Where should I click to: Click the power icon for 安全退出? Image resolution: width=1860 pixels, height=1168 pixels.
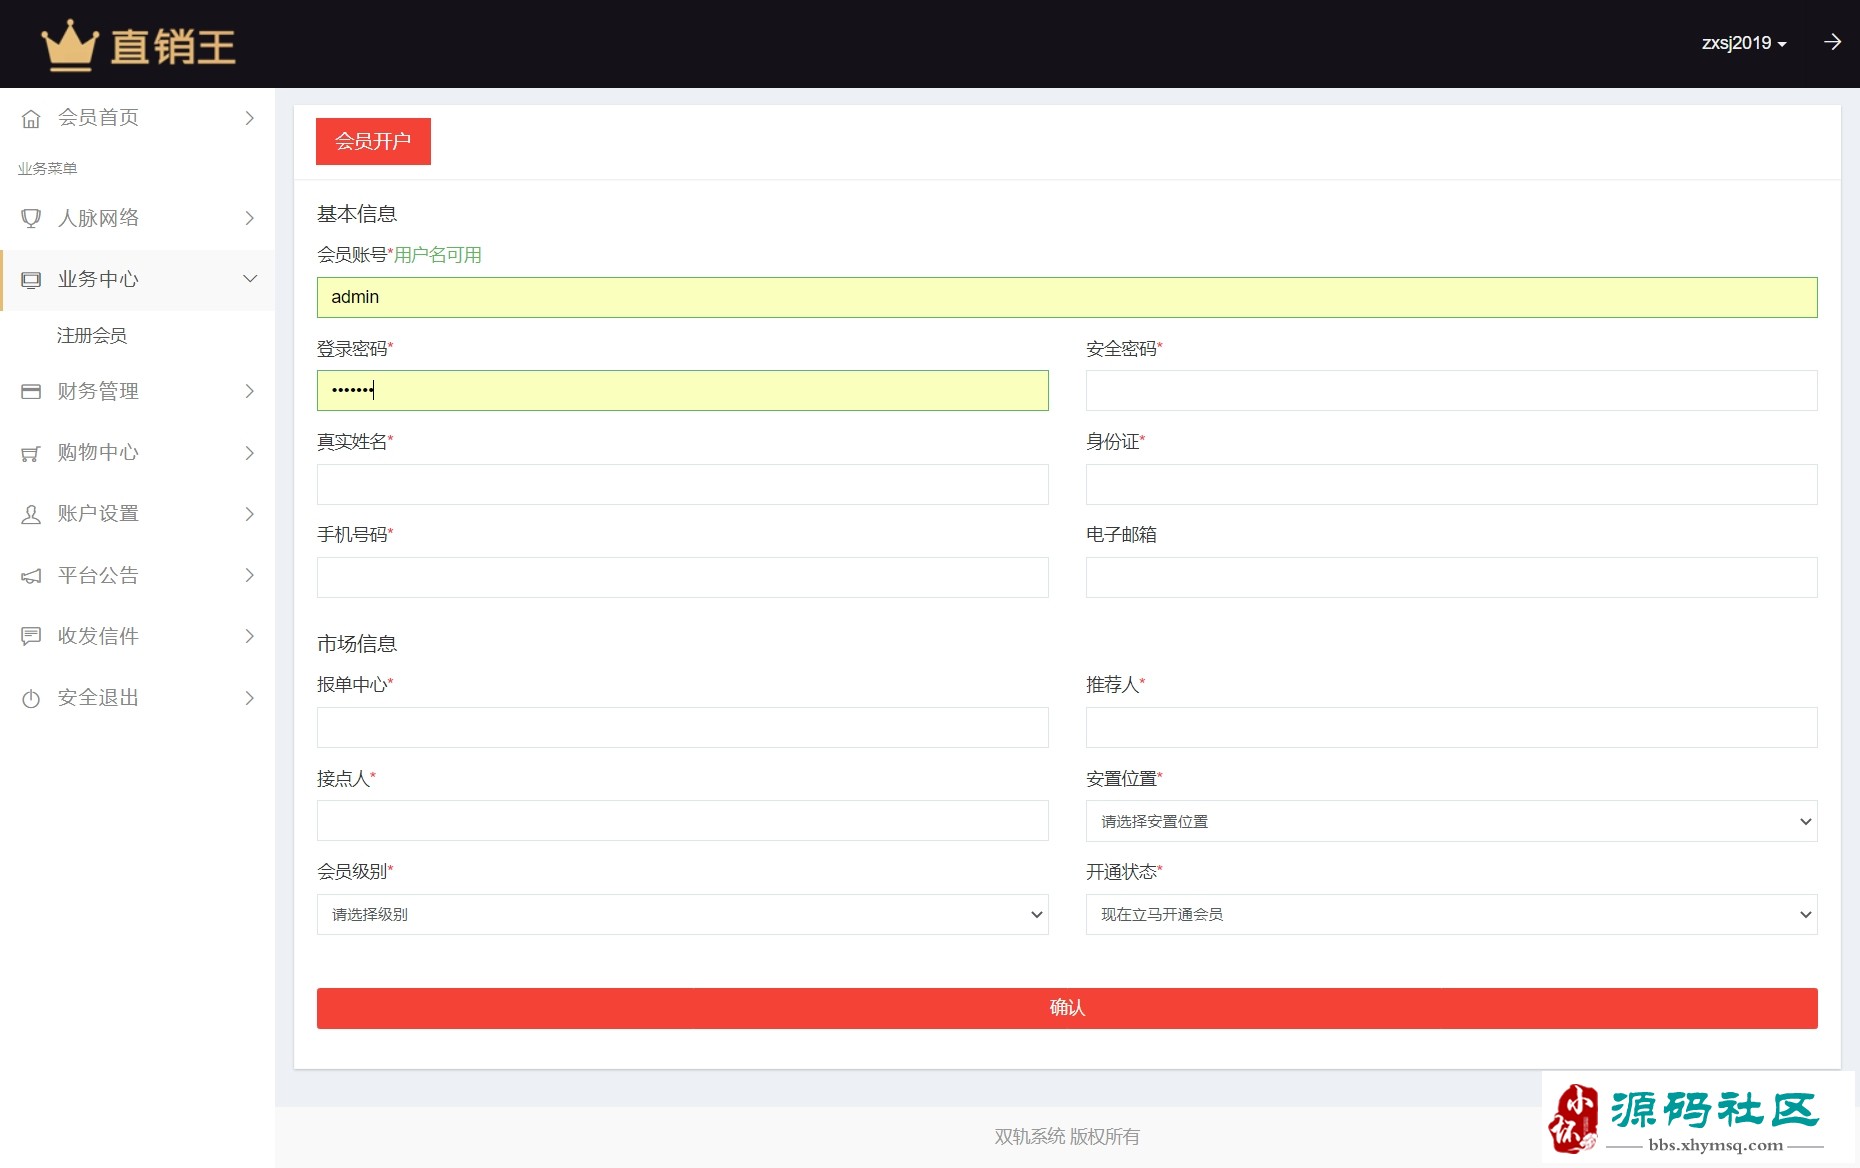tap(31, 698)
